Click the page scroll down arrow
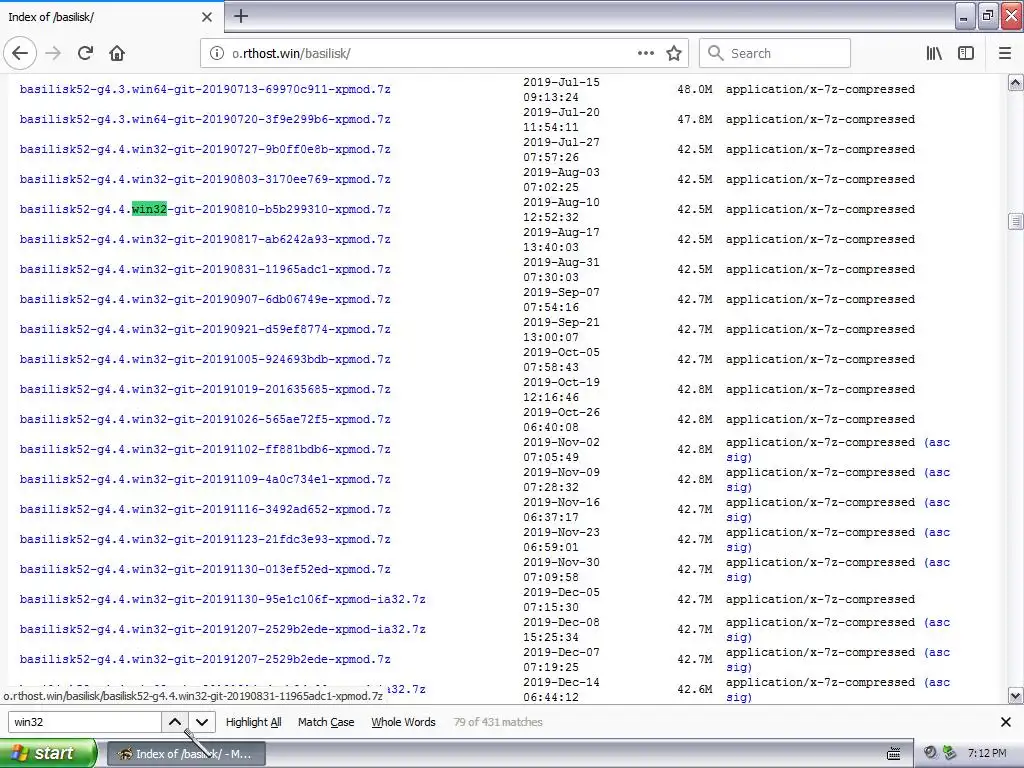This screenshot has width=1024, height=768. 1015,696
